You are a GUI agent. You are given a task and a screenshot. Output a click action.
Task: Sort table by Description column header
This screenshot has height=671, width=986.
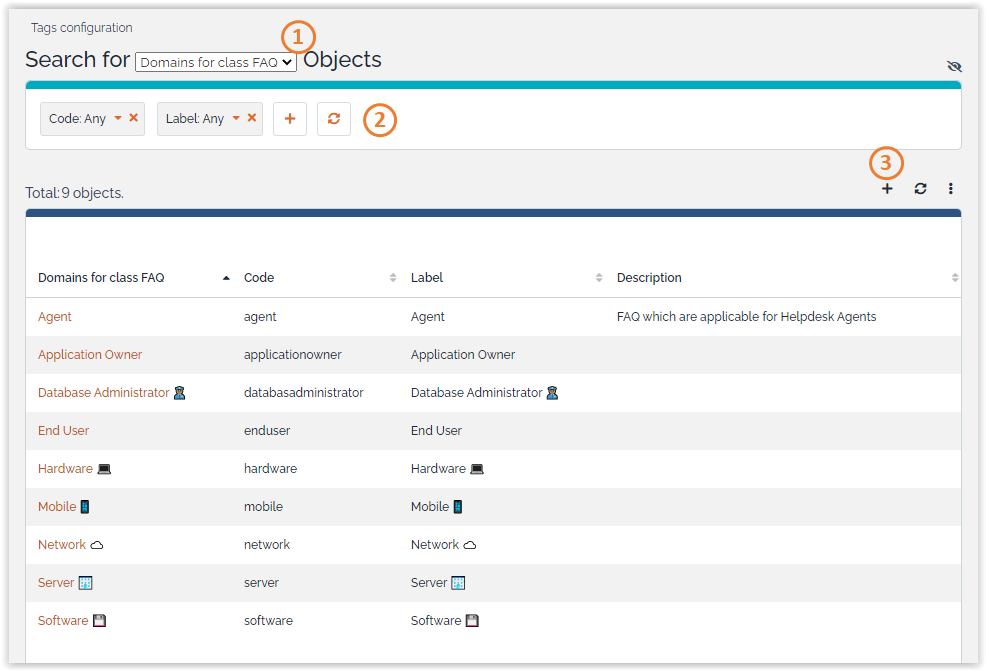point(649,278)
